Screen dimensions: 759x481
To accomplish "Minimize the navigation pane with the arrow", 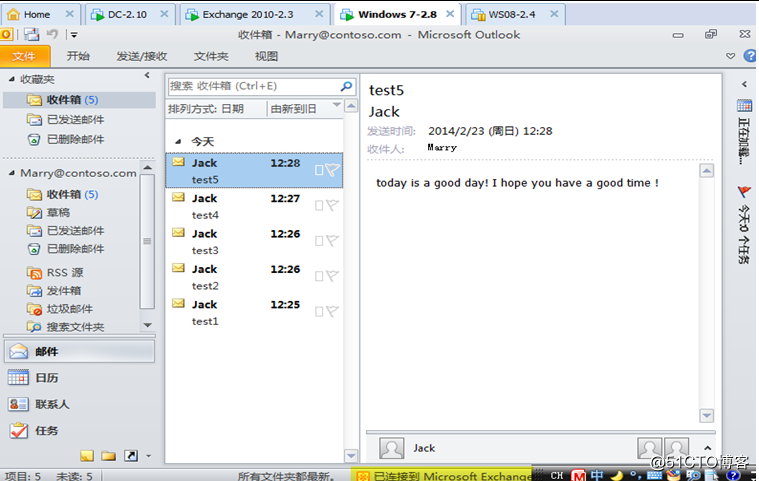I will [147, 75].
